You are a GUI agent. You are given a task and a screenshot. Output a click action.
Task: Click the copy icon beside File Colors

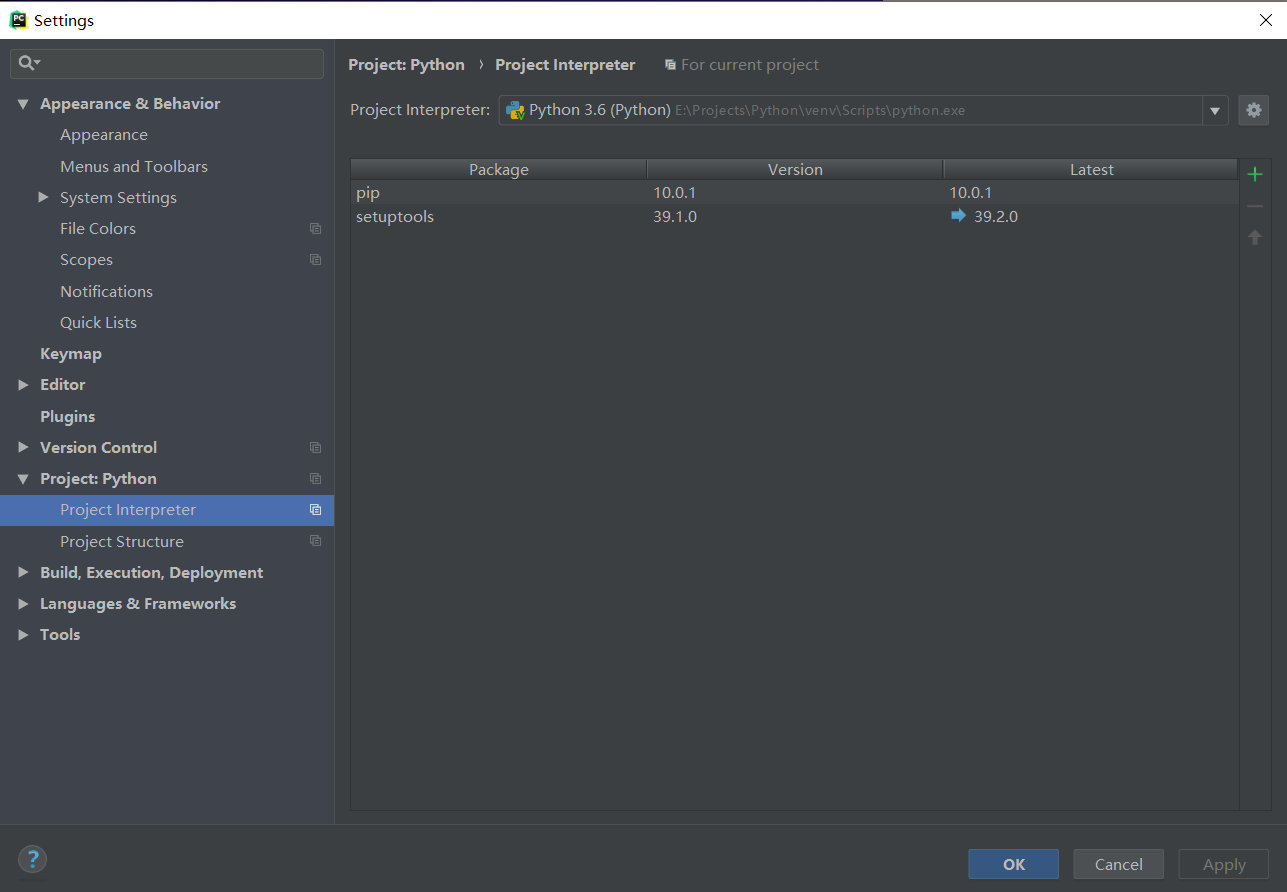point(316,229)
